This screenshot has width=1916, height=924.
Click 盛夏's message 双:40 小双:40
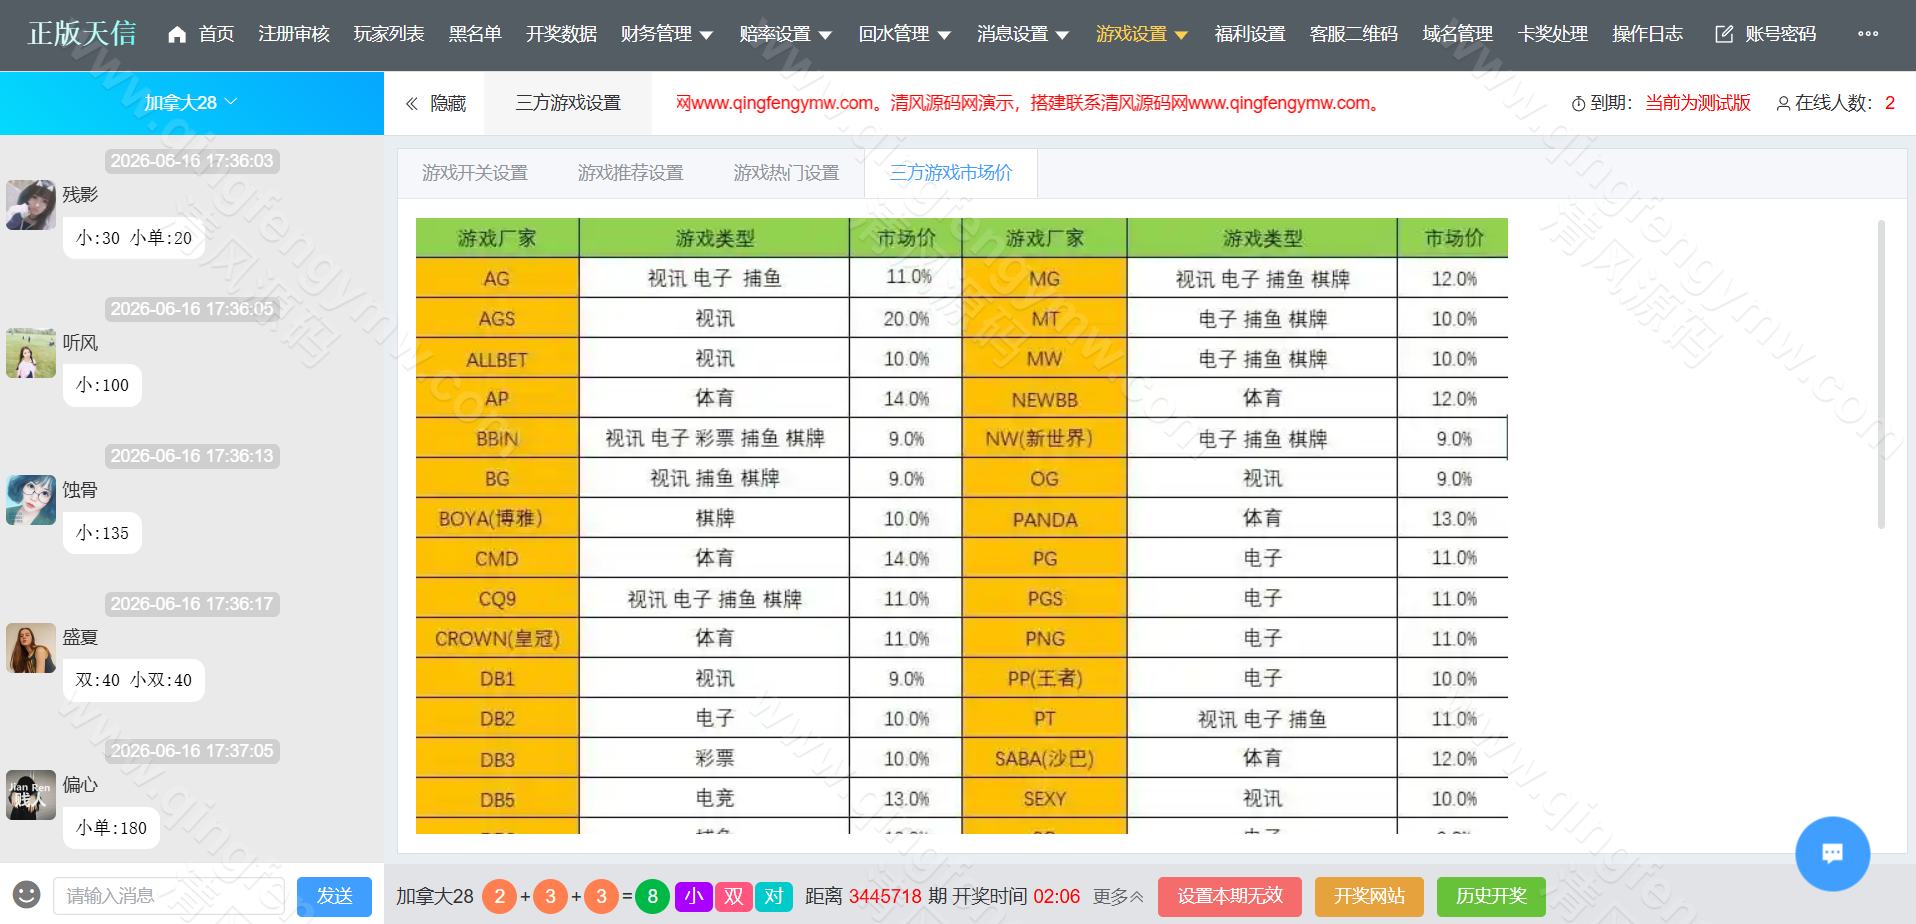(134, 680)
